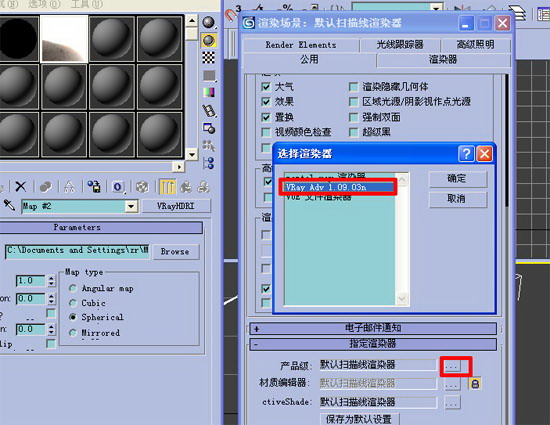
Task: Click the magnet snap icon in main toolbar
Action: pos(231,15)
